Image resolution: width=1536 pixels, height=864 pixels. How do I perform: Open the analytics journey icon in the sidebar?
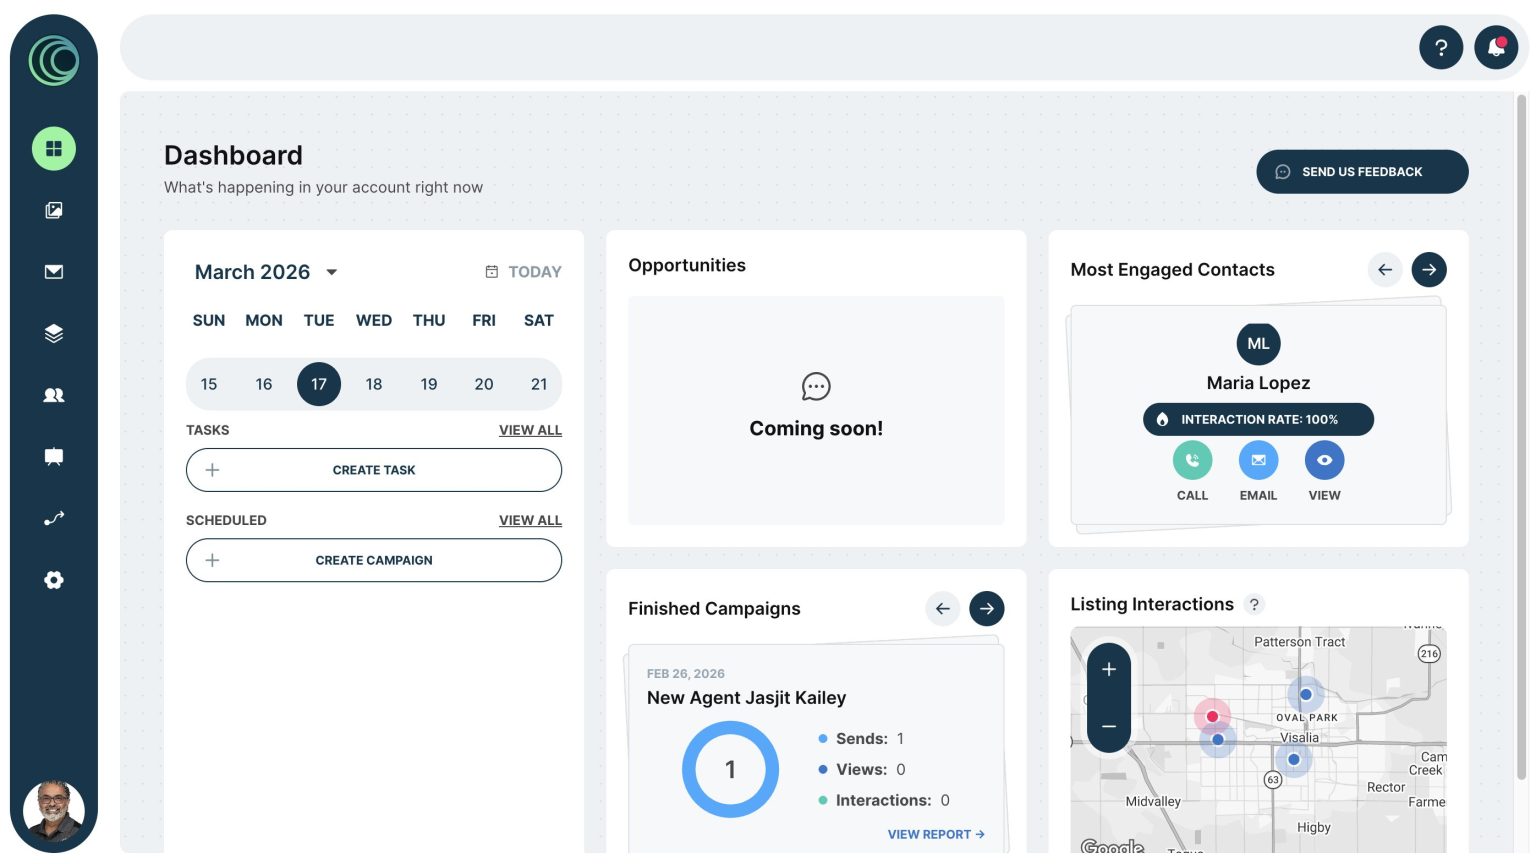pyautogui.click(x=53, y=518)
